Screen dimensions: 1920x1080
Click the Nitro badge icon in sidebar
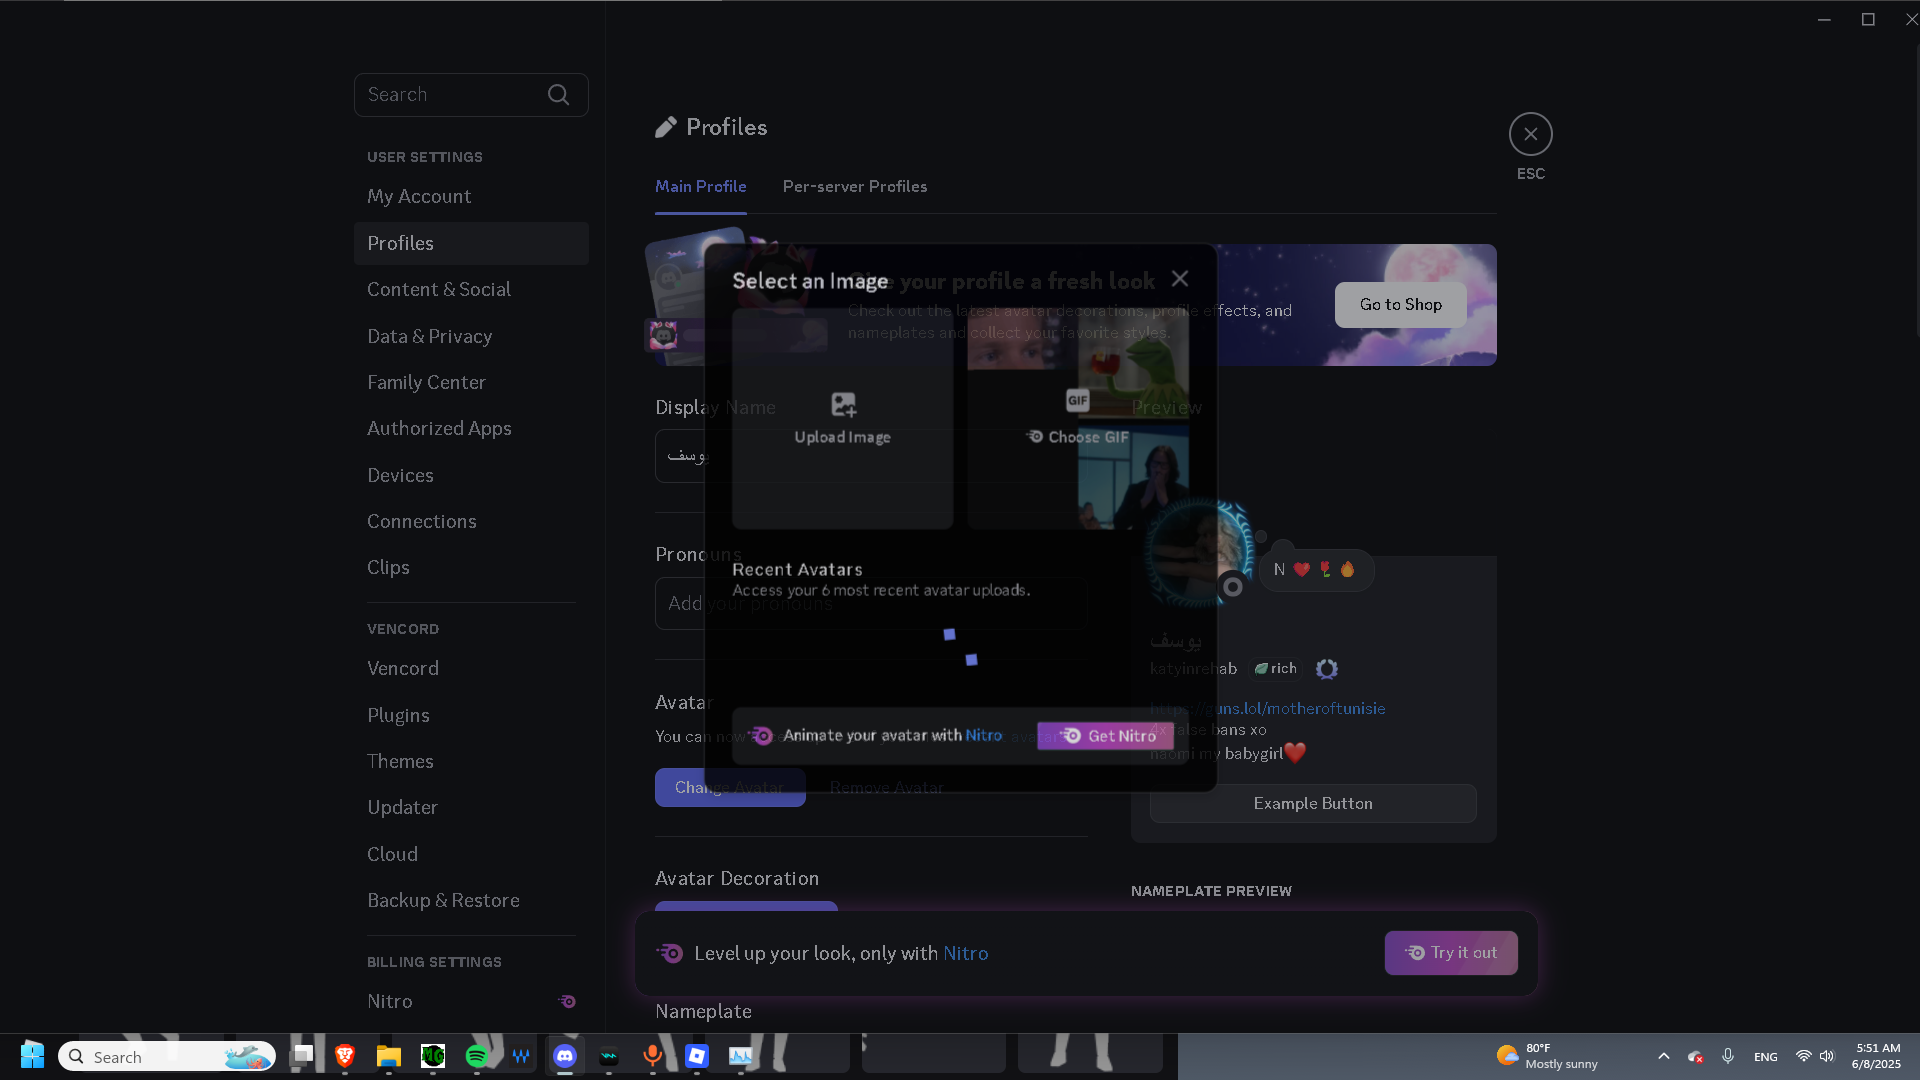click(567, 1002)
